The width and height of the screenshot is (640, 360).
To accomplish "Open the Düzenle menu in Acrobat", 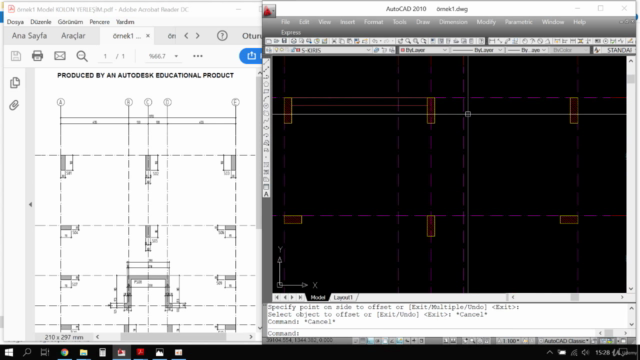I will click(41, 22).
